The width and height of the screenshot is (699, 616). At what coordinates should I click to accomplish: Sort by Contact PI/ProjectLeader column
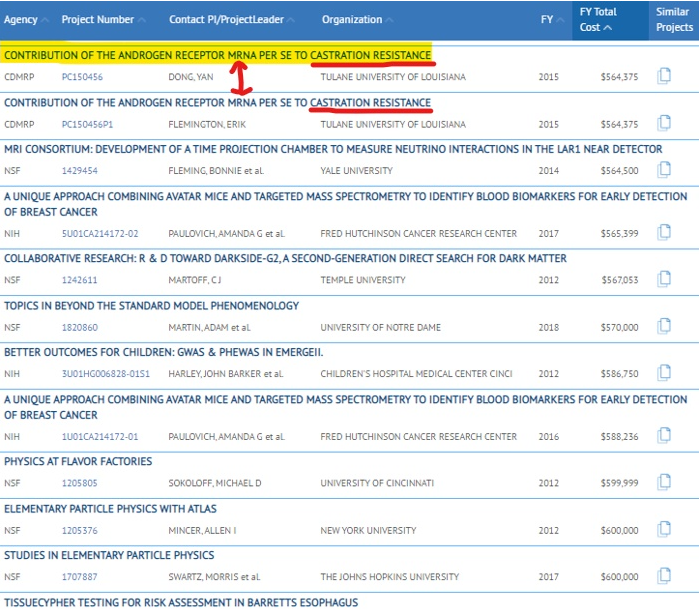tap(231, 20)
